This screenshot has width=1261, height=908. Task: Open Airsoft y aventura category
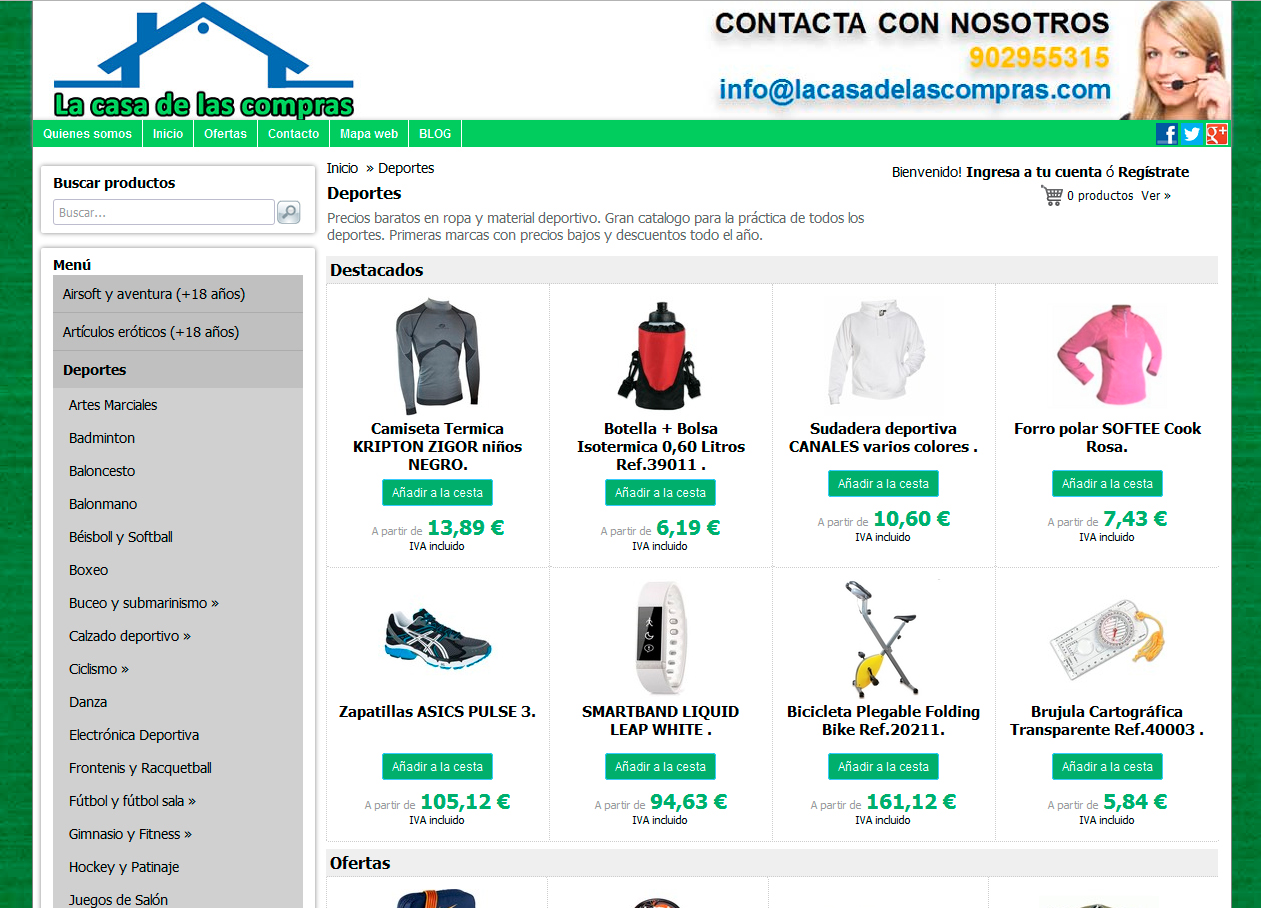178,294
